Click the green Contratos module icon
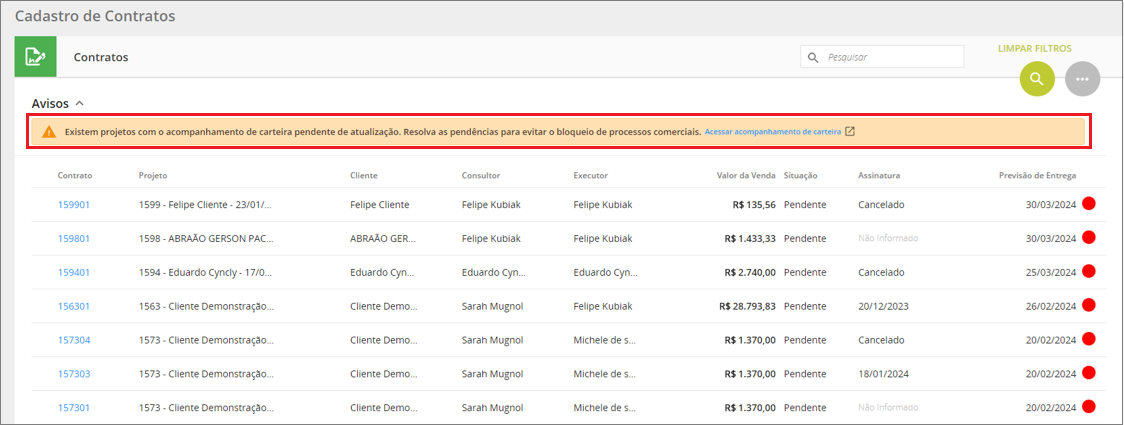Image resolution: width=1124 pixels, height=425 pixels. (x=36, y=57)
